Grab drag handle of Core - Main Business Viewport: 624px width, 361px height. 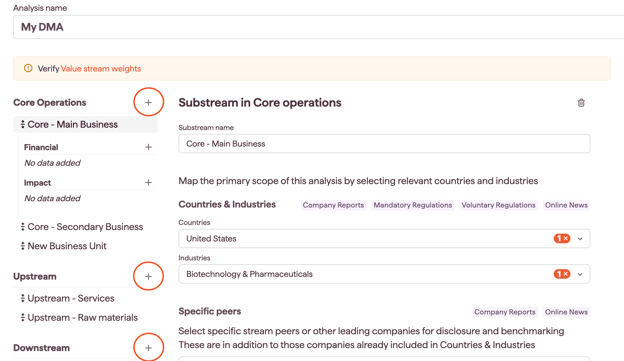23,125
